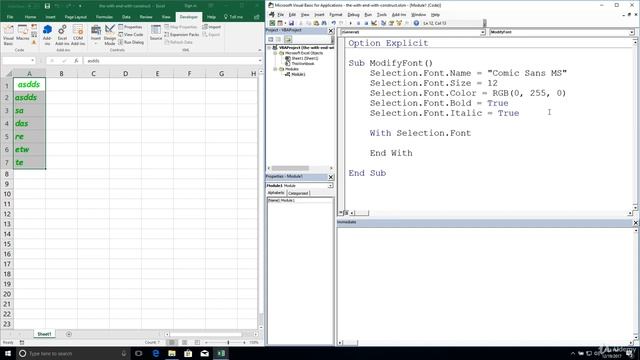The height and width of the screenshot is (360, 640).
Task: Switch to Excel Page Layout tab
Action: pyautogui.click(x=76, y=17)
